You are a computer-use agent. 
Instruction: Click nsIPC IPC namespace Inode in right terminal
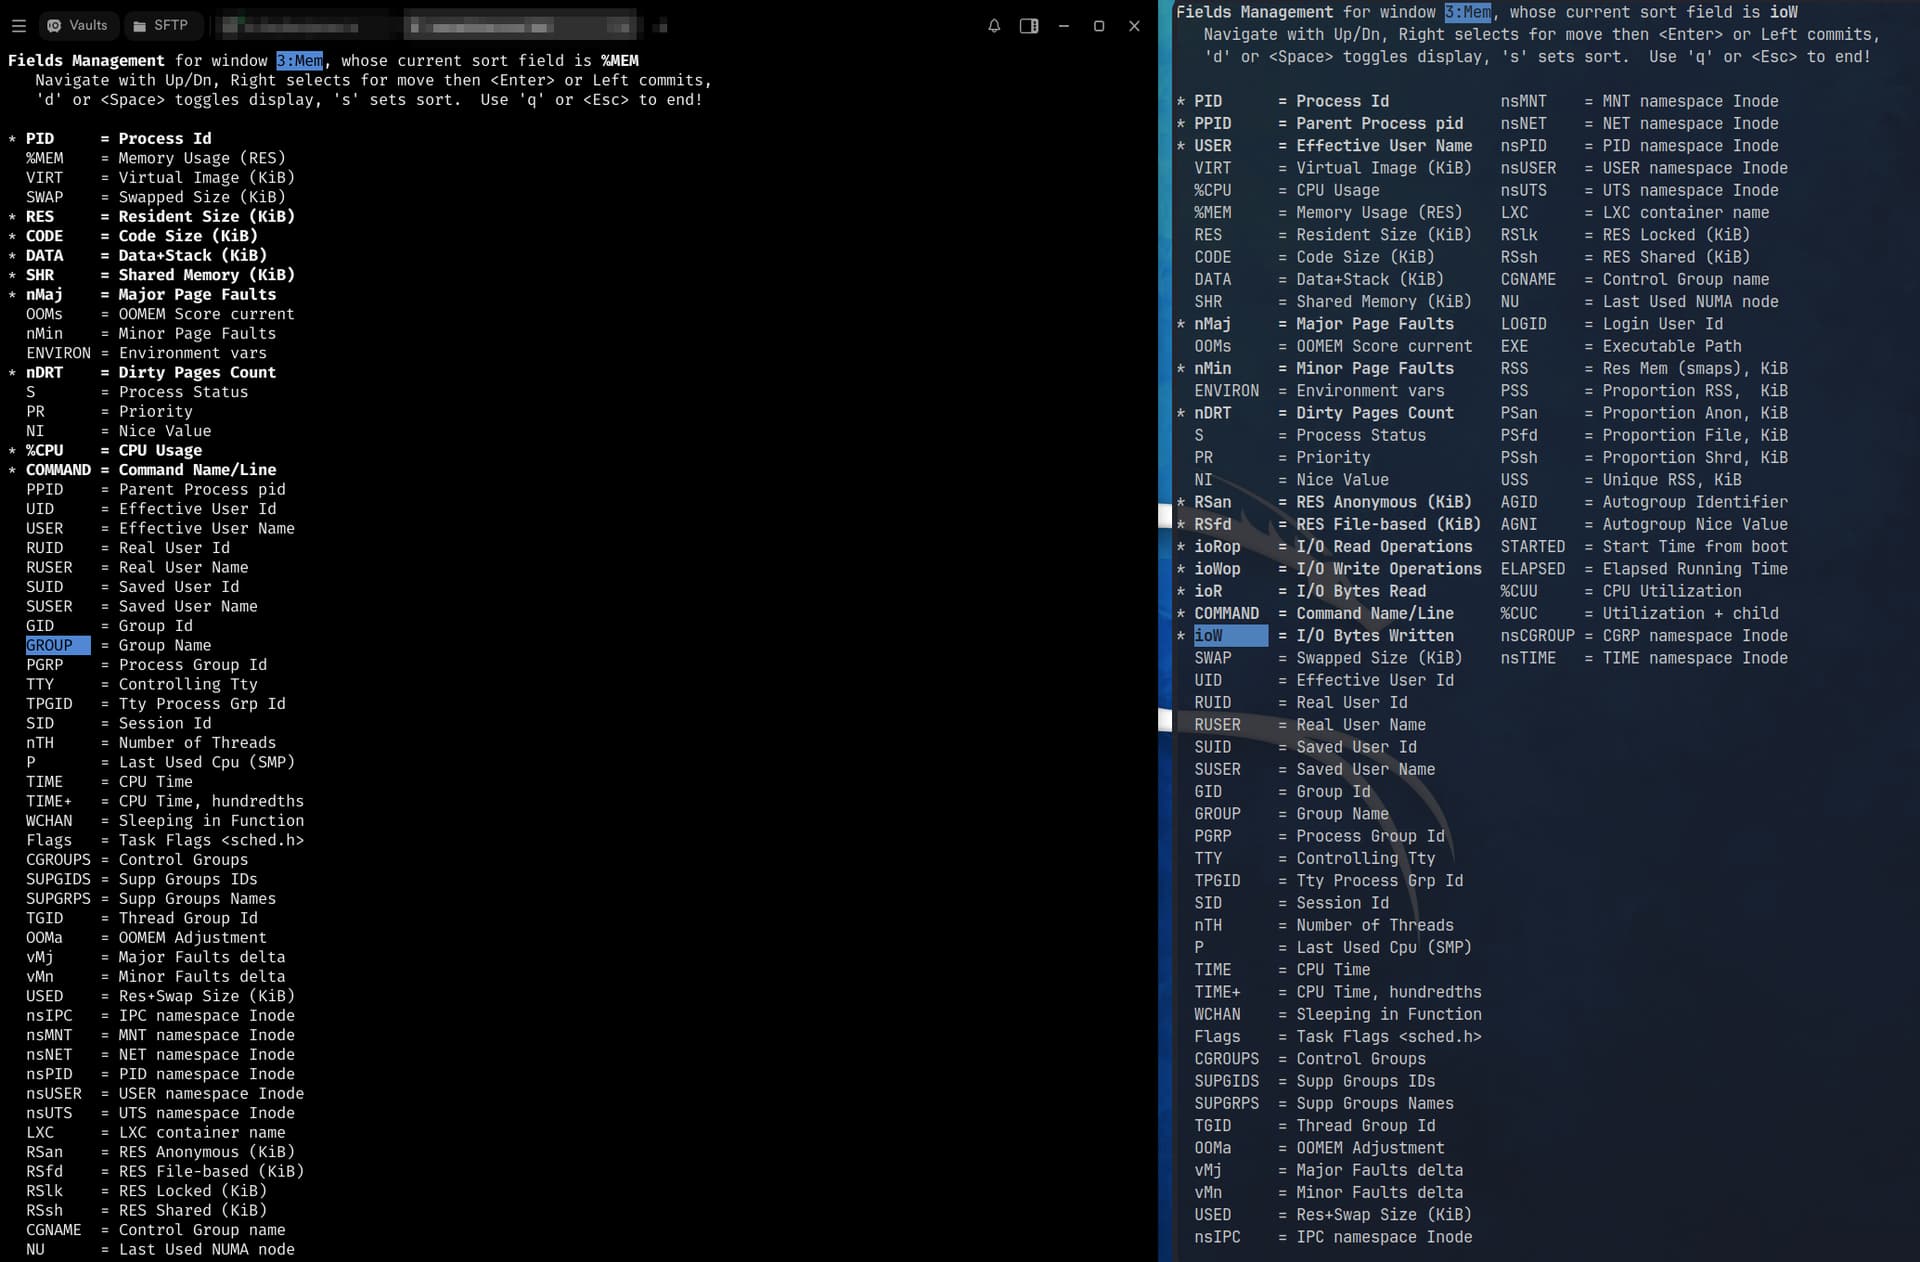pos(1333,1237)
